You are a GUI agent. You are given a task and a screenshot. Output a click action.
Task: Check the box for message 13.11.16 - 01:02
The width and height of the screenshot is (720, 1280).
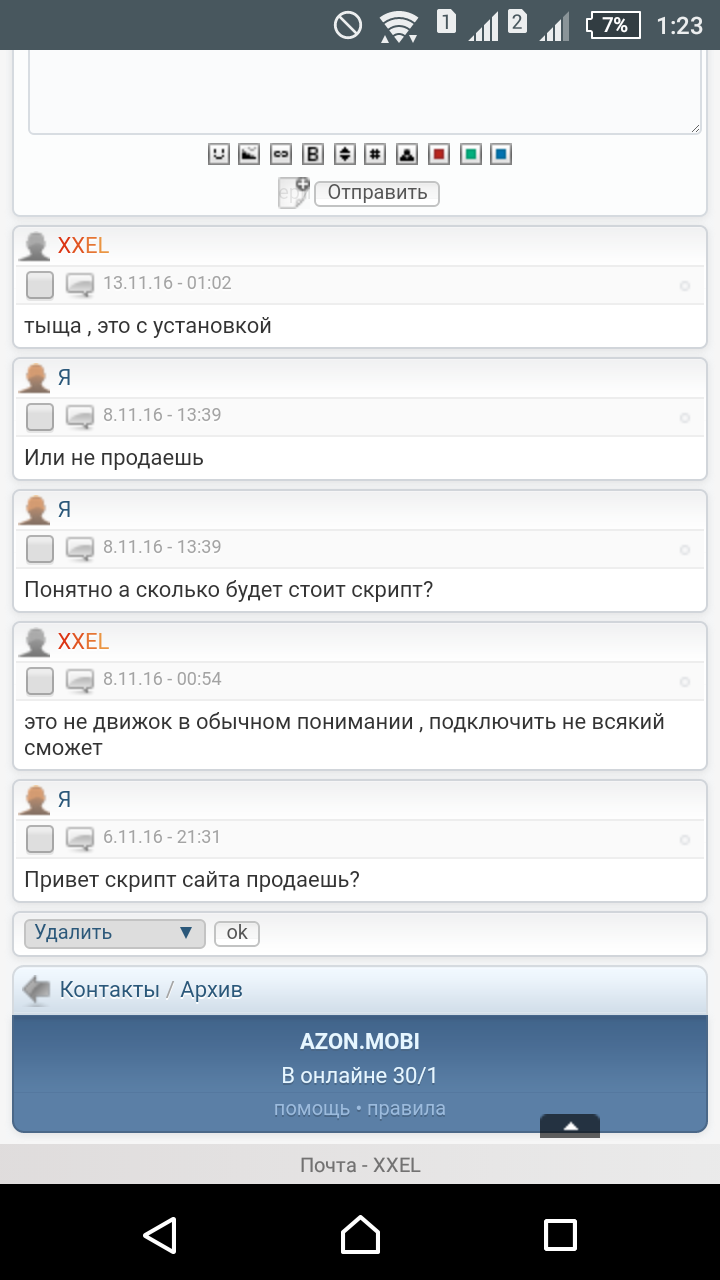click(x=40, y=285)
